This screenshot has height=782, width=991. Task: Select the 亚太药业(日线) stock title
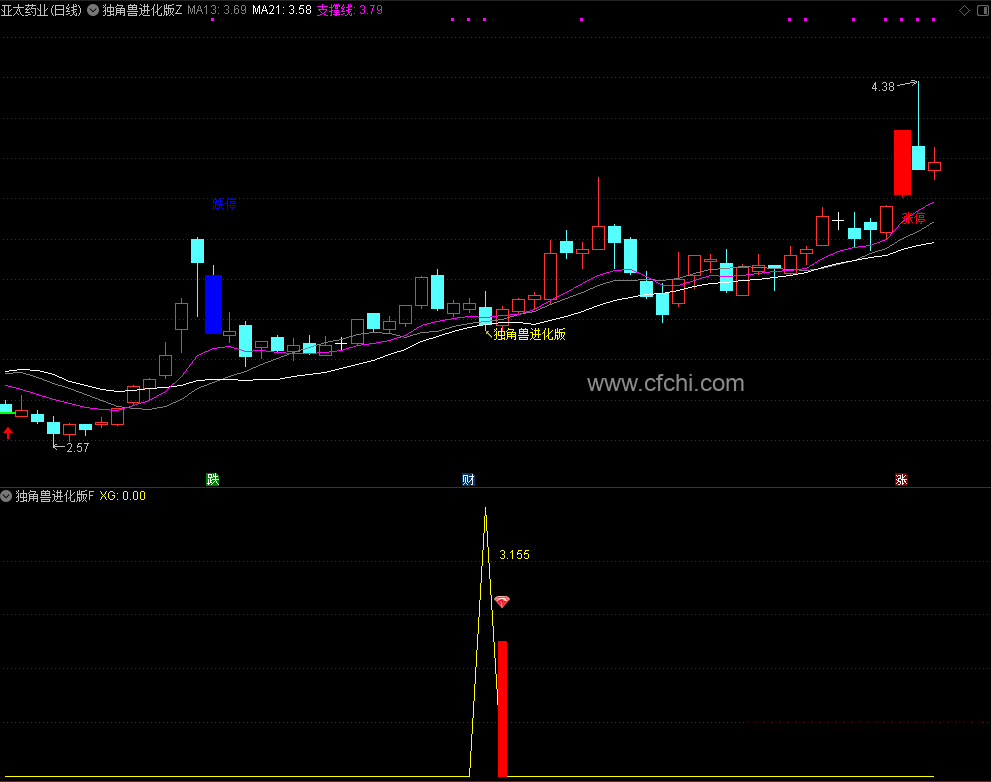pos(41,10)
